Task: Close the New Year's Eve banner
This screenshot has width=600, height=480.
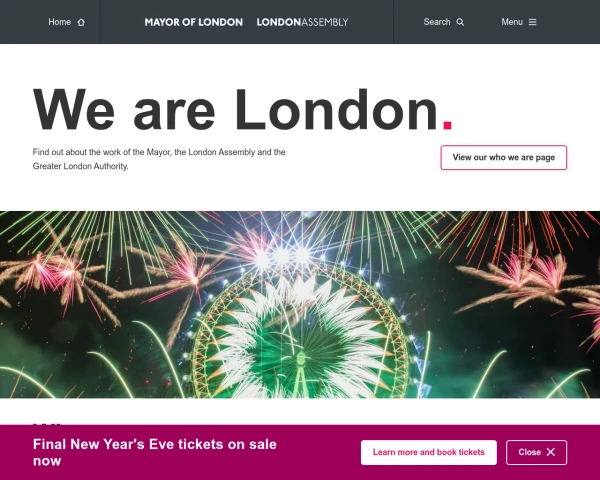Action: (536, 452)
